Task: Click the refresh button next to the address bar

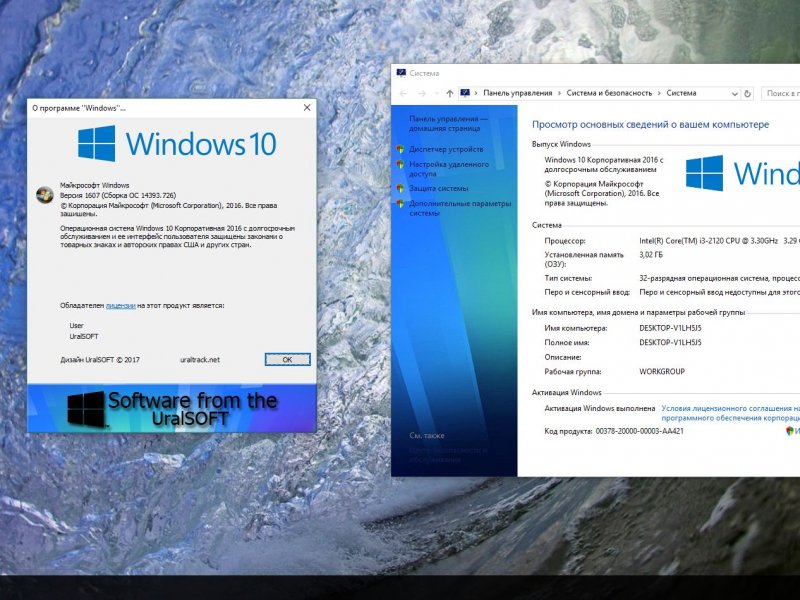Action: pos(747,93)
